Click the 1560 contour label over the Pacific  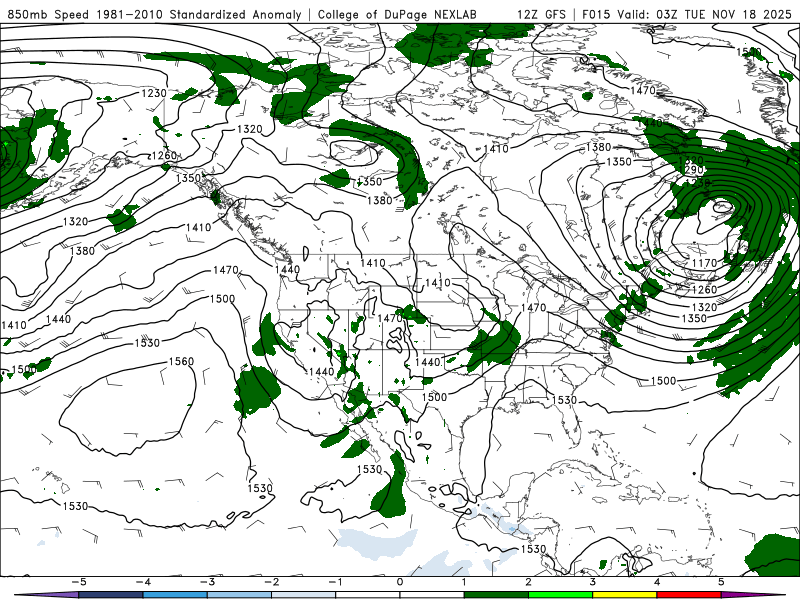[181, 361]
